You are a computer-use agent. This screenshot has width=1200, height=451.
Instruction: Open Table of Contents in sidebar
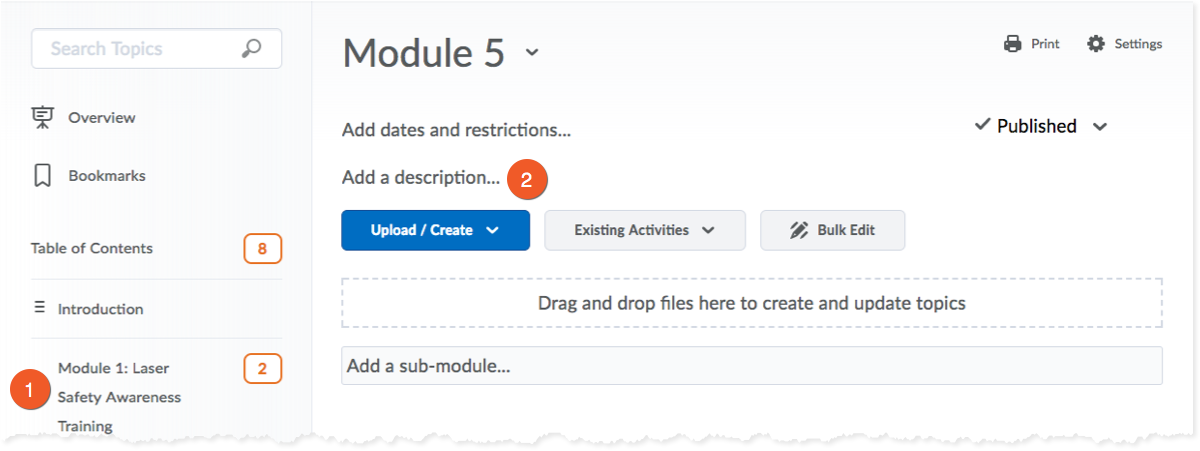point(92,248)
